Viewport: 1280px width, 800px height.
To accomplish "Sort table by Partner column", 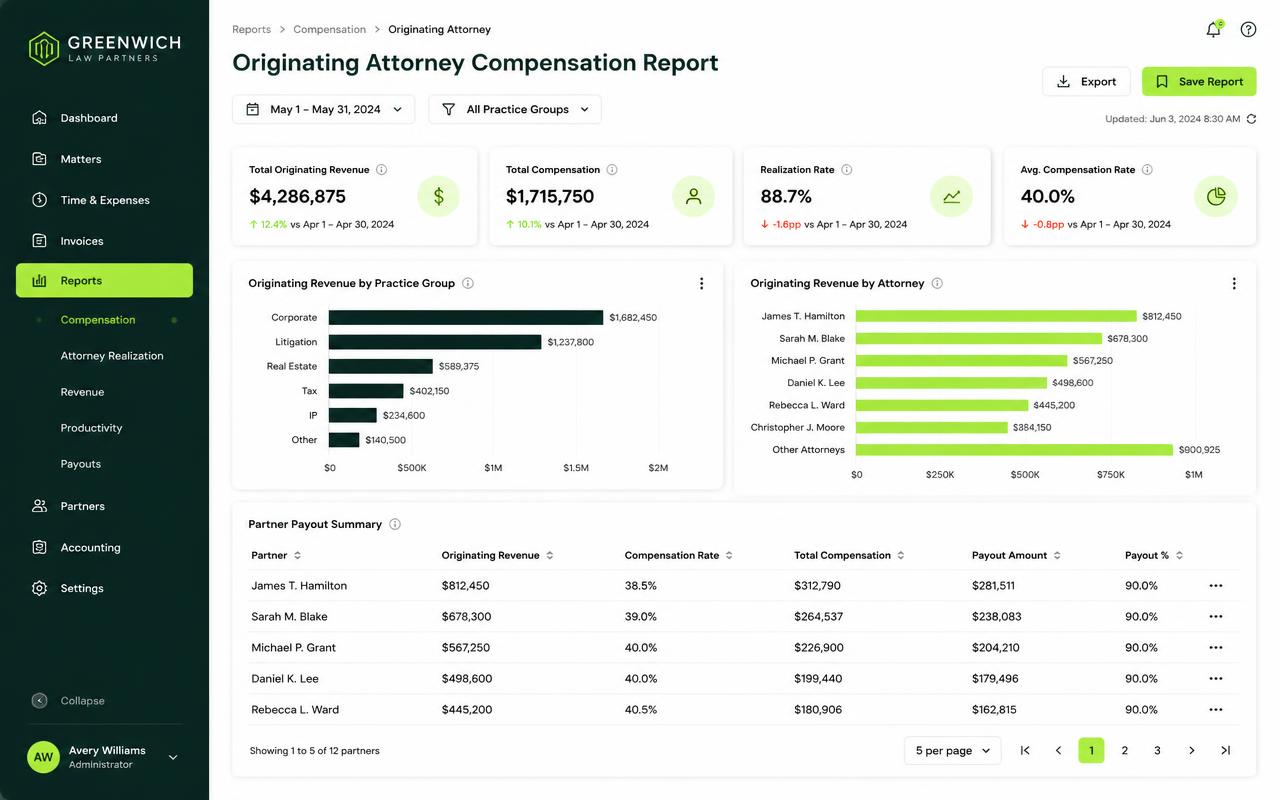I will tap(276, 555).
